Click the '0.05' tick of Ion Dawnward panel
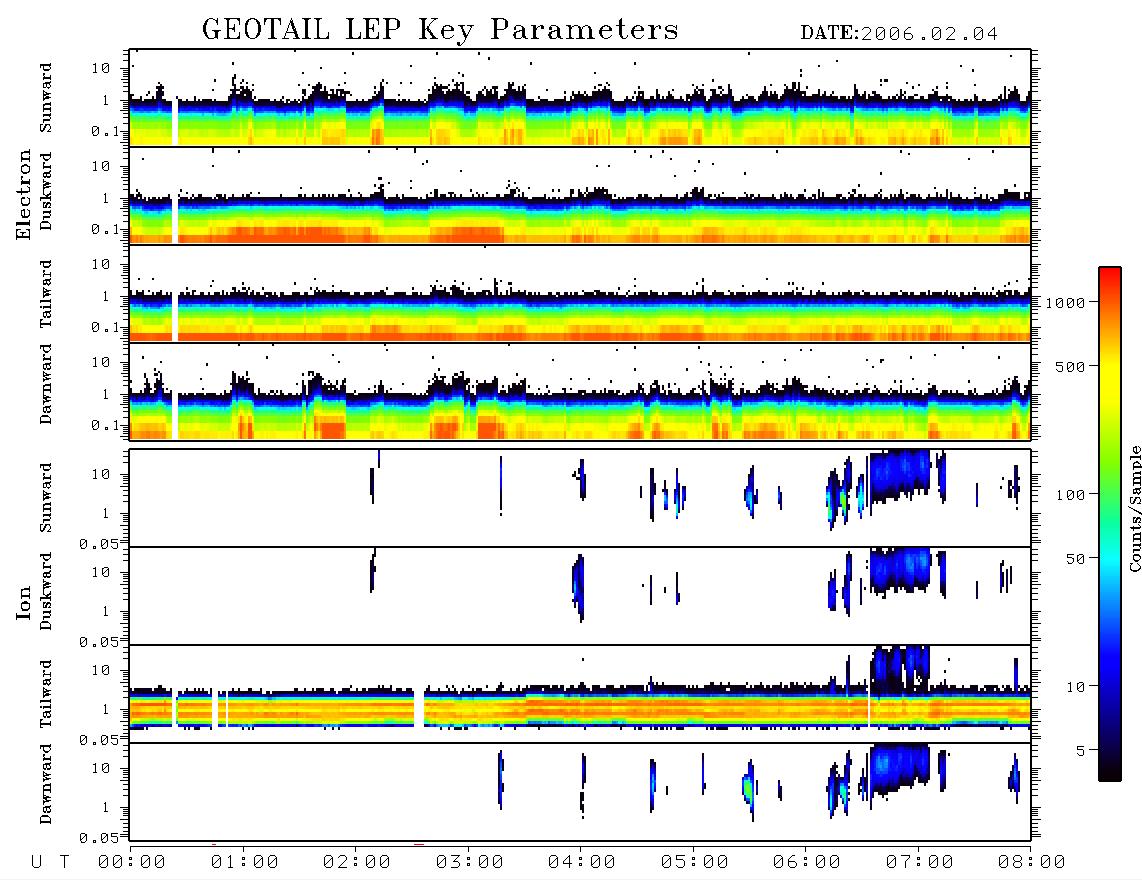1142x880 pixels. point(99,838)
